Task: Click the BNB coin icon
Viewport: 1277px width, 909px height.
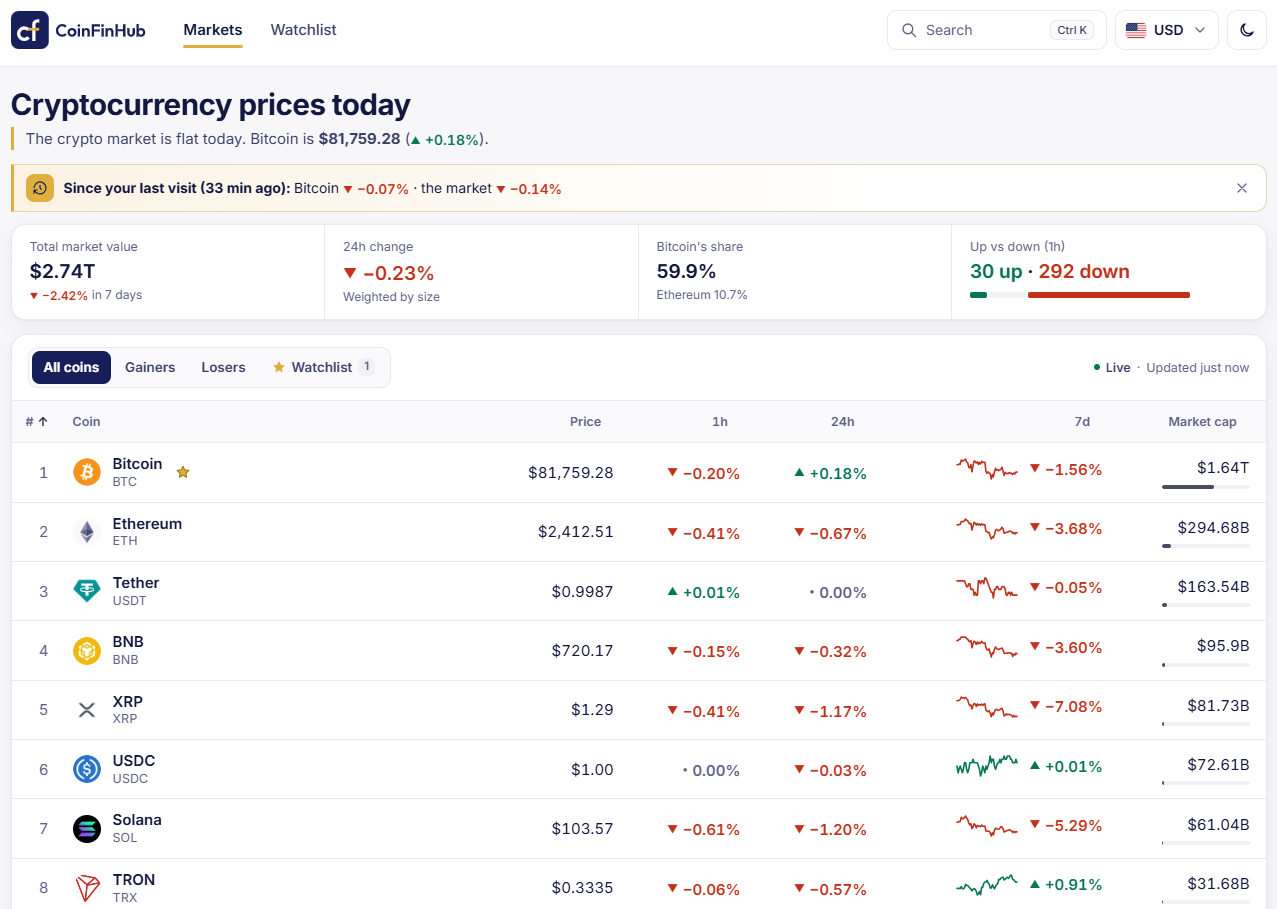Action: [87, 650]
